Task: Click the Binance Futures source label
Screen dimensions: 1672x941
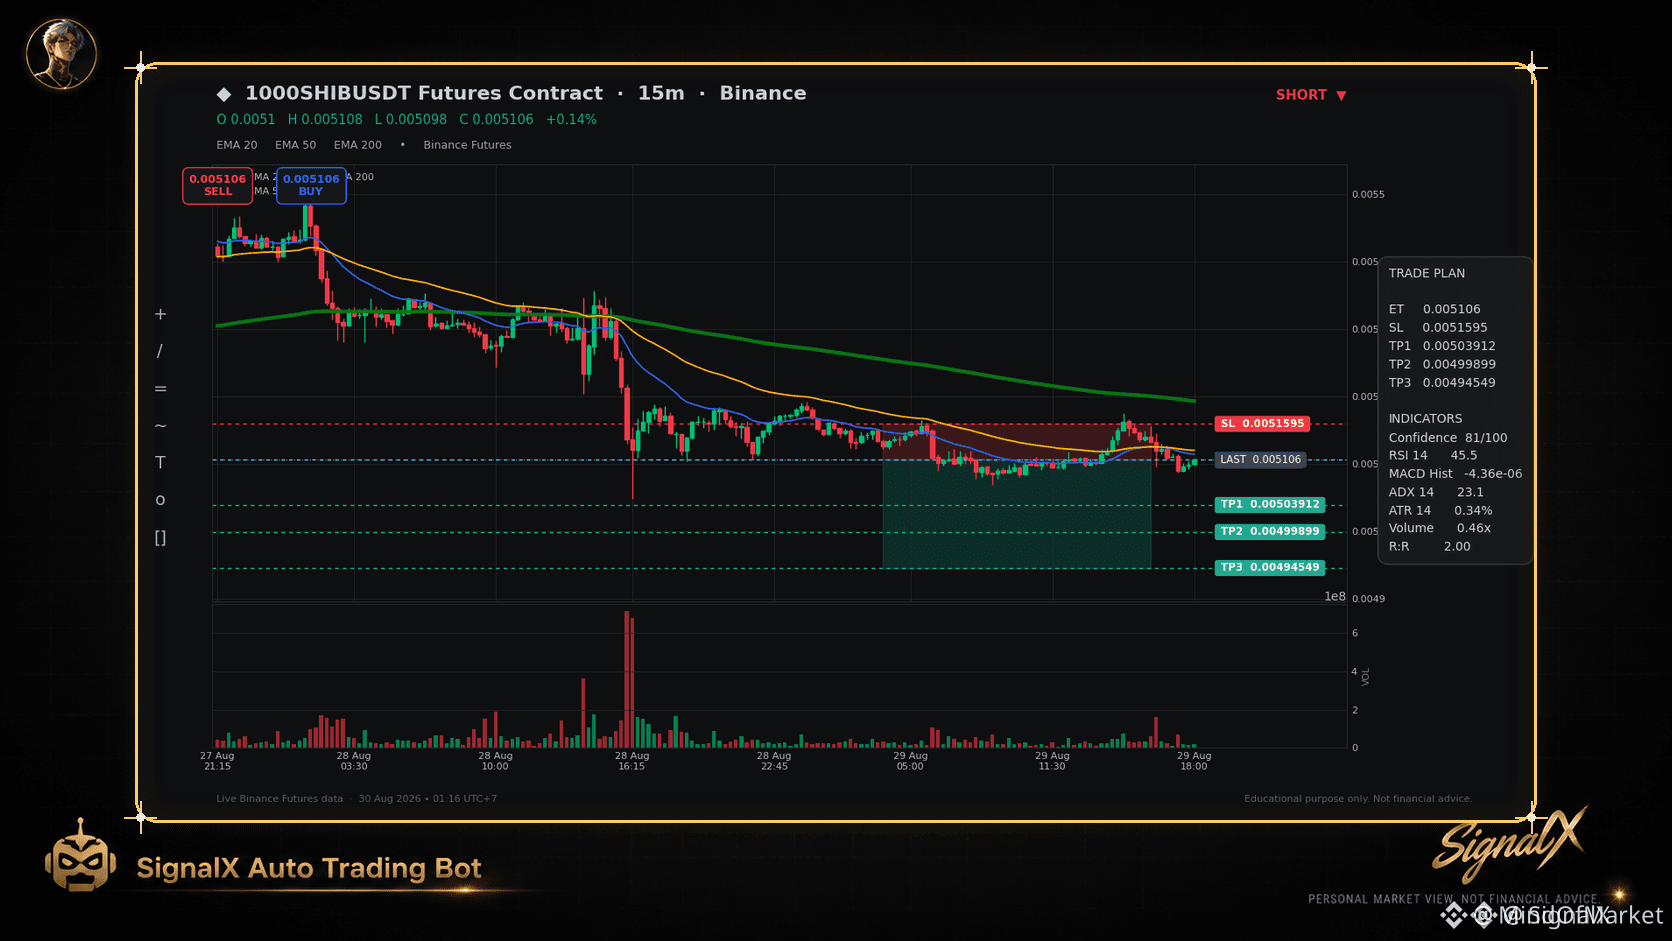Action: click(467, 145)
